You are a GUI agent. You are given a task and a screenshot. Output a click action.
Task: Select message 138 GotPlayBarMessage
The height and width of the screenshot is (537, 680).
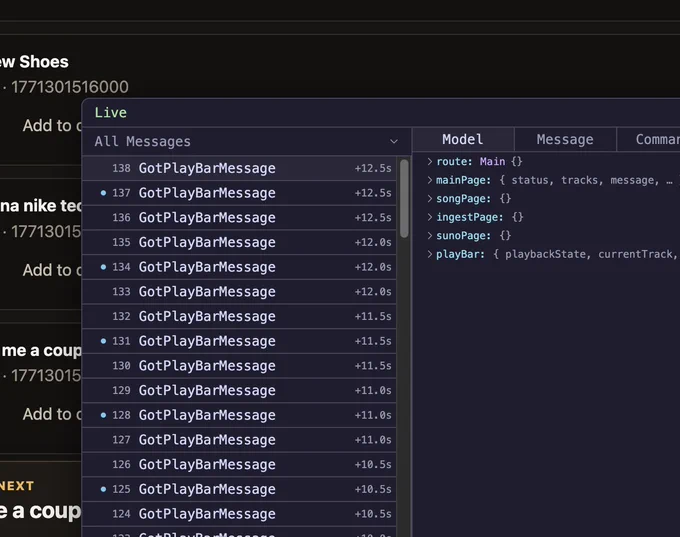tap(239, 168)
